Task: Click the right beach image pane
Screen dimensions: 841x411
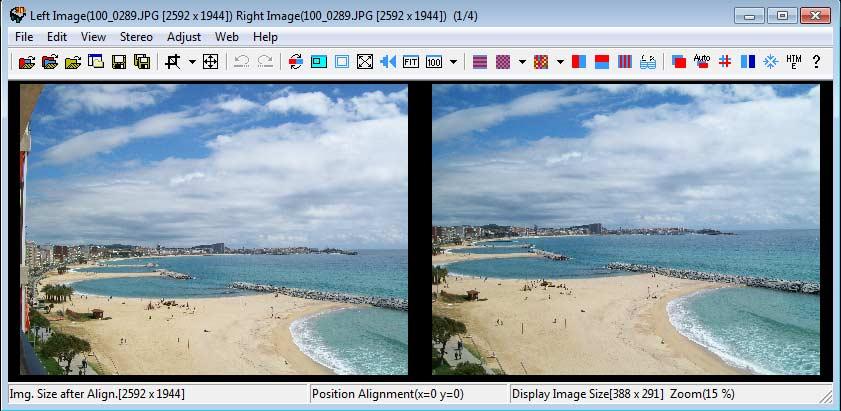Action: pos(625,229)
